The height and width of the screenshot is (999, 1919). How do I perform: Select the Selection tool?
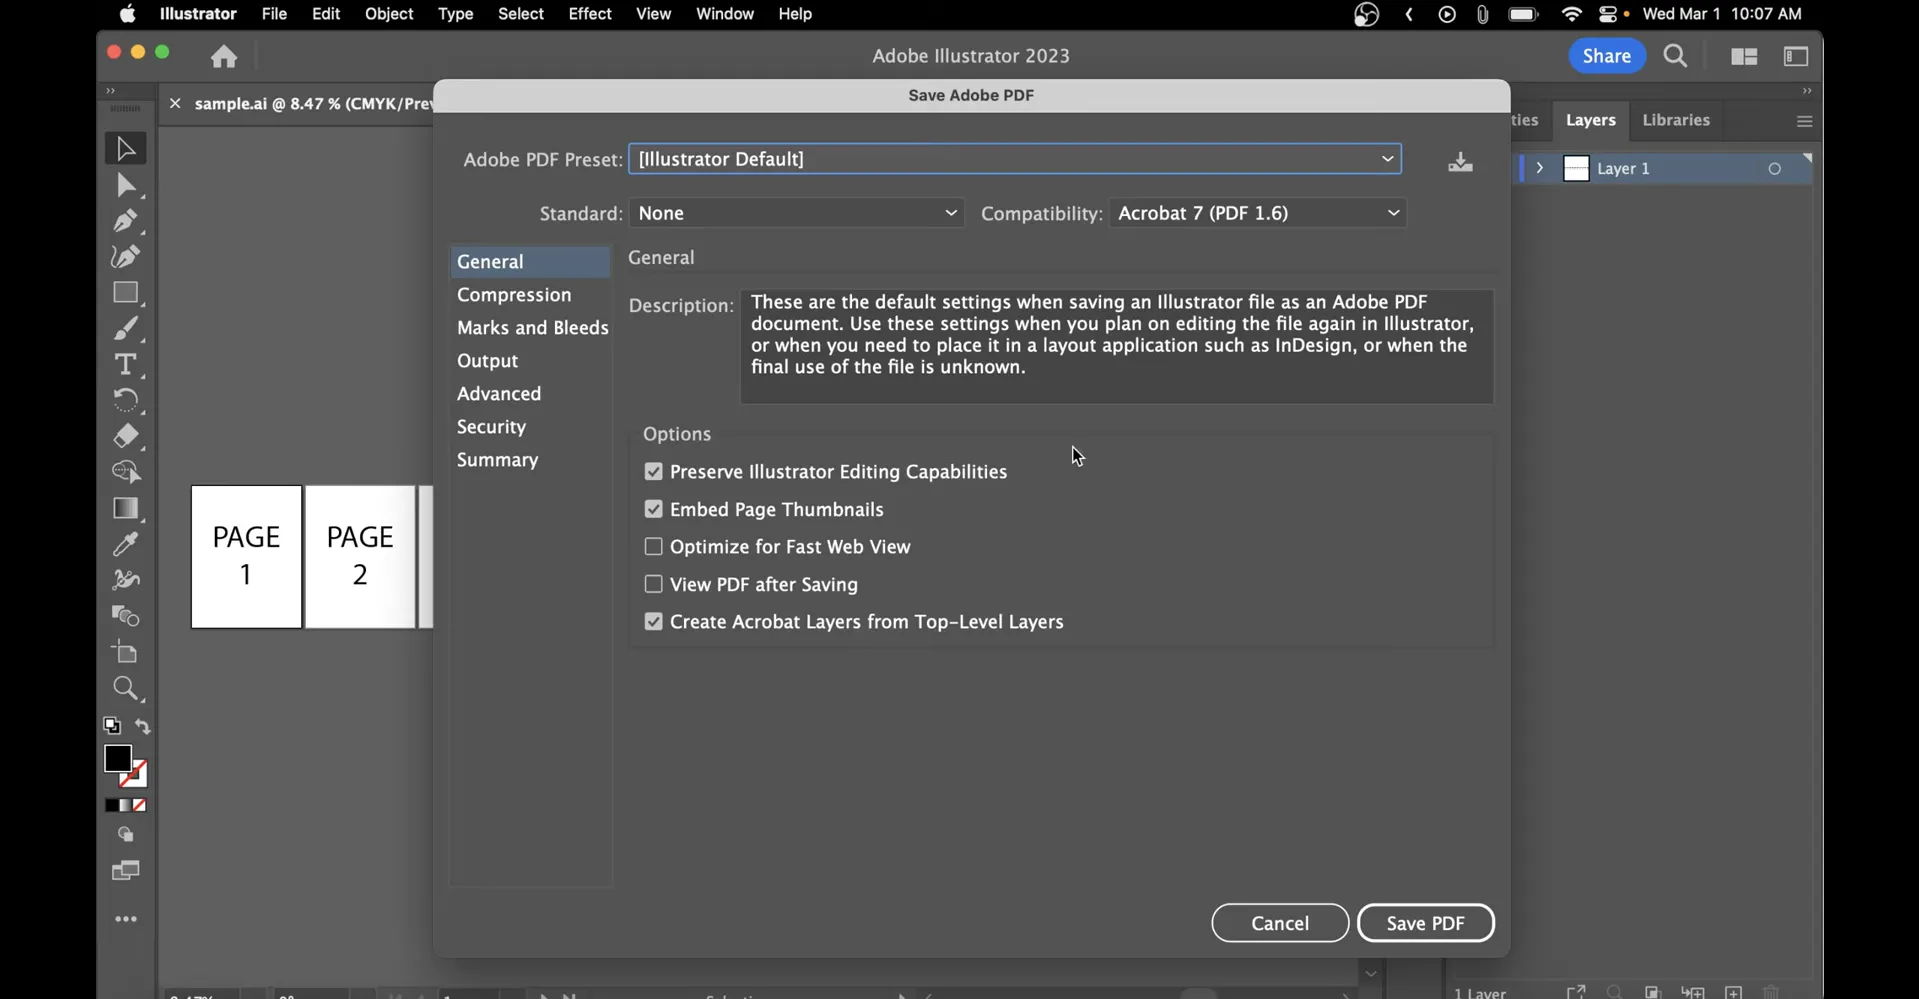coord(125,147)
